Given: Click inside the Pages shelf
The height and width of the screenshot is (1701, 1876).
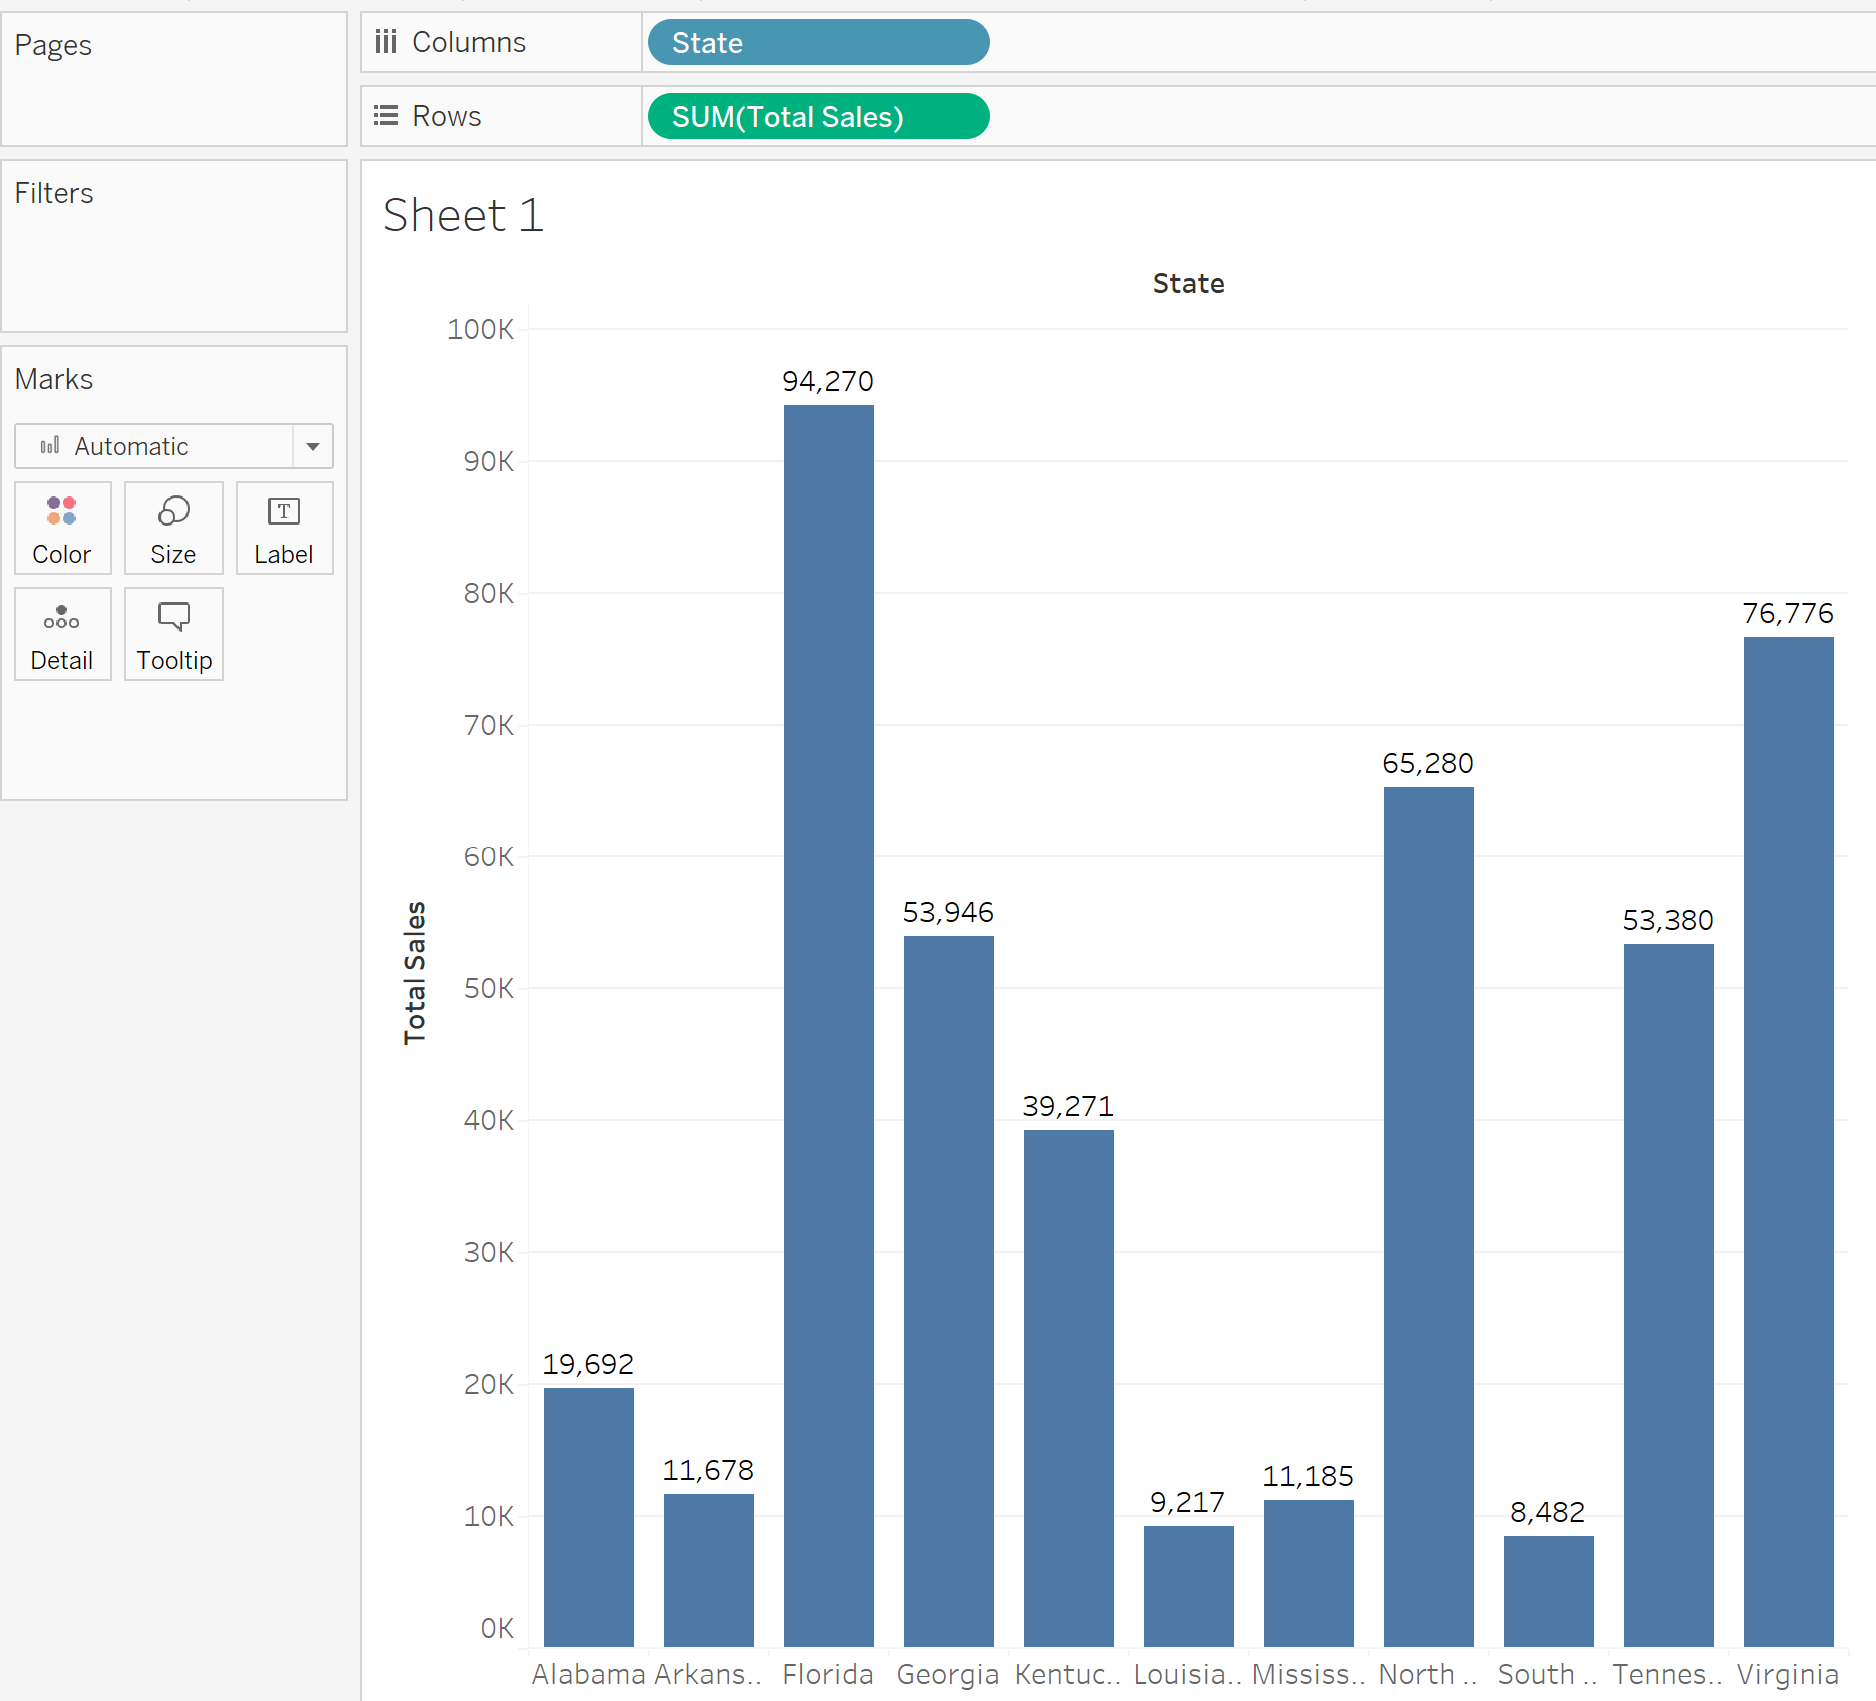Looking at the screenshot, I should [x=174, y=95].
